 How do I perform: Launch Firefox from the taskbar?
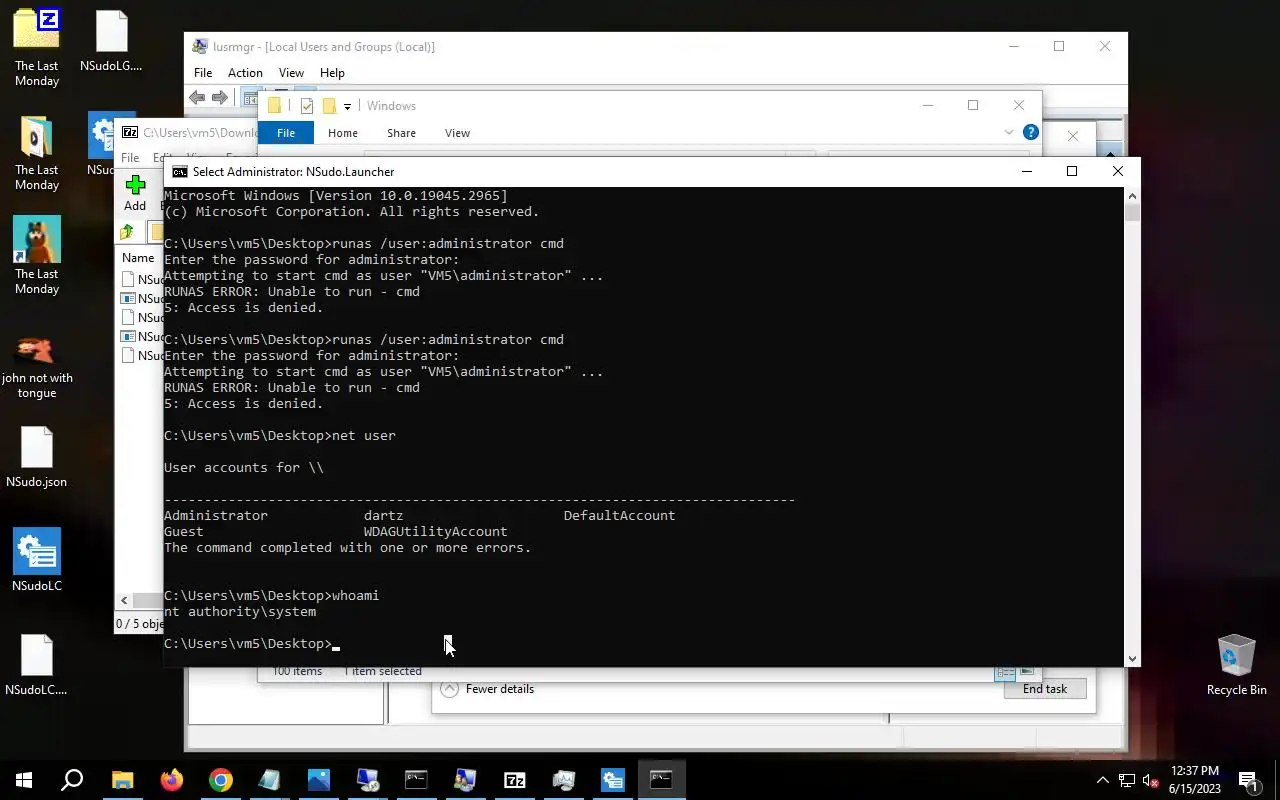(171, 780)
